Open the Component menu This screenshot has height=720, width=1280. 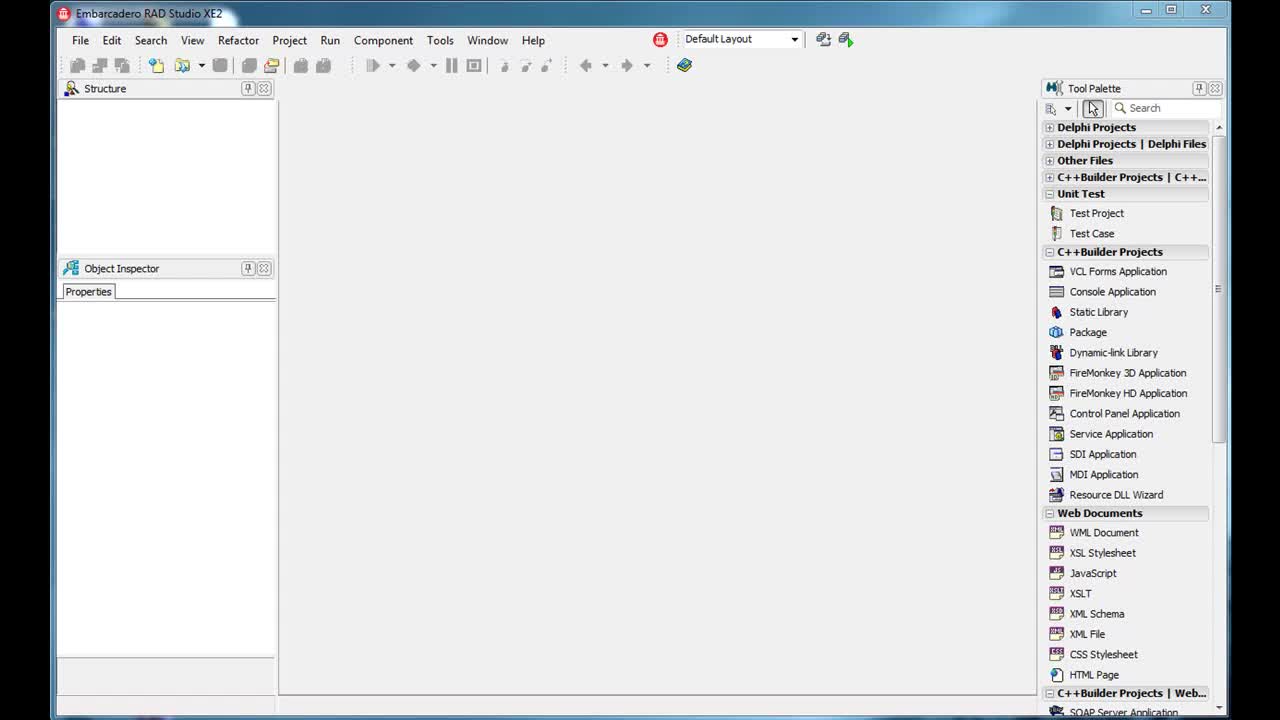(x=383, y=40)
